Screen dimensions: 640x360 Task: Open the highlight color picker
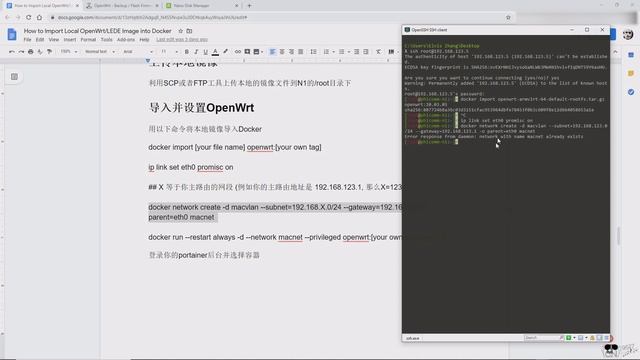pyautogui.click(x=225, y=52)
